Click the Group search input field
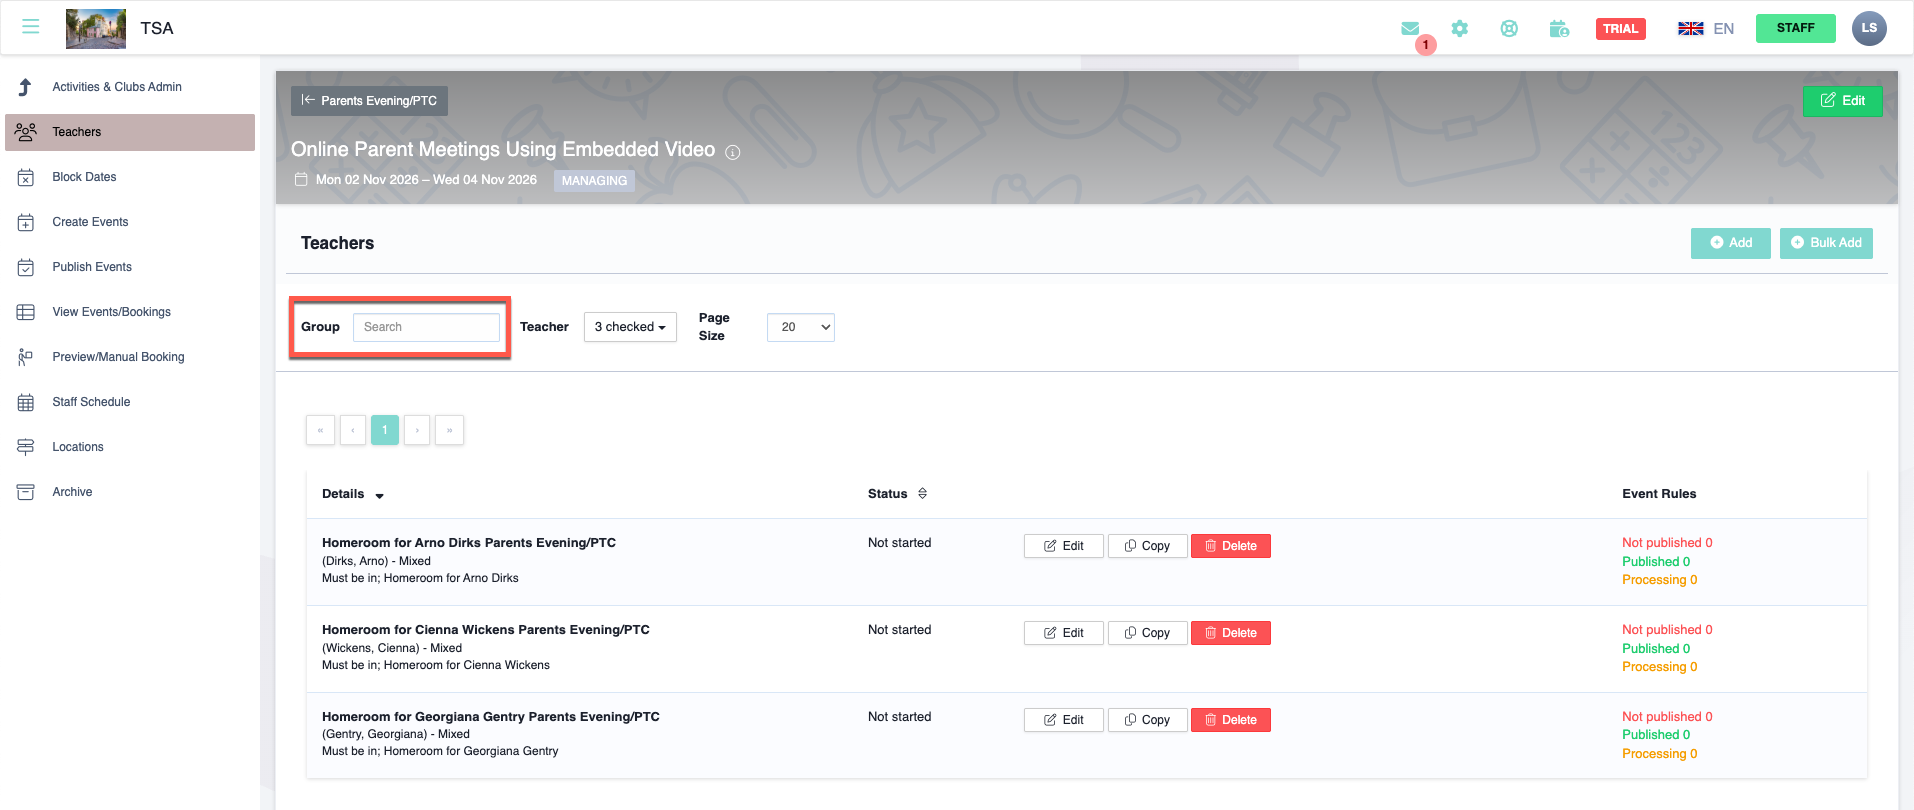Viewport: 1914px width, 810px height. pos(426,327)
